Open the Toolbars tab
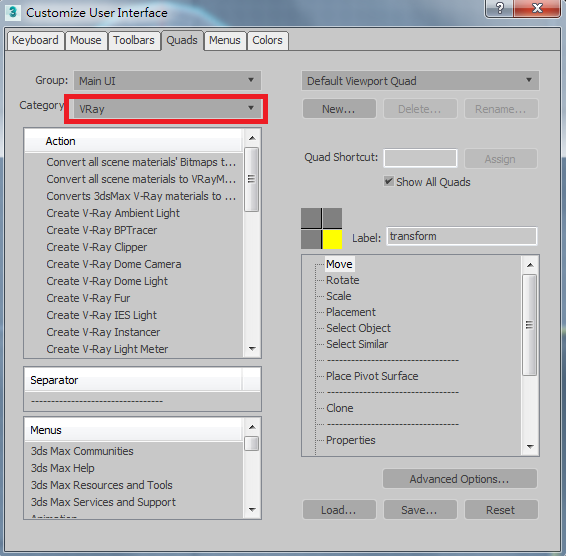 134,40
